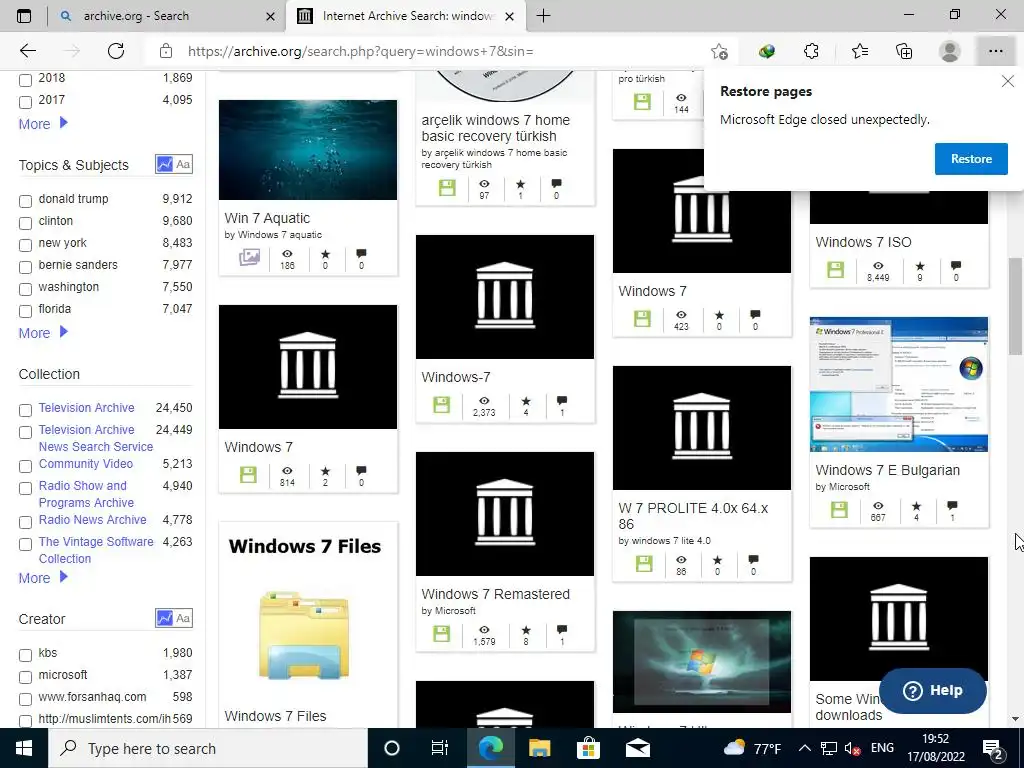Dismiss the Restore pages popup
The height and width of the screenshot is (768, 1024).
pos(1008,82)
